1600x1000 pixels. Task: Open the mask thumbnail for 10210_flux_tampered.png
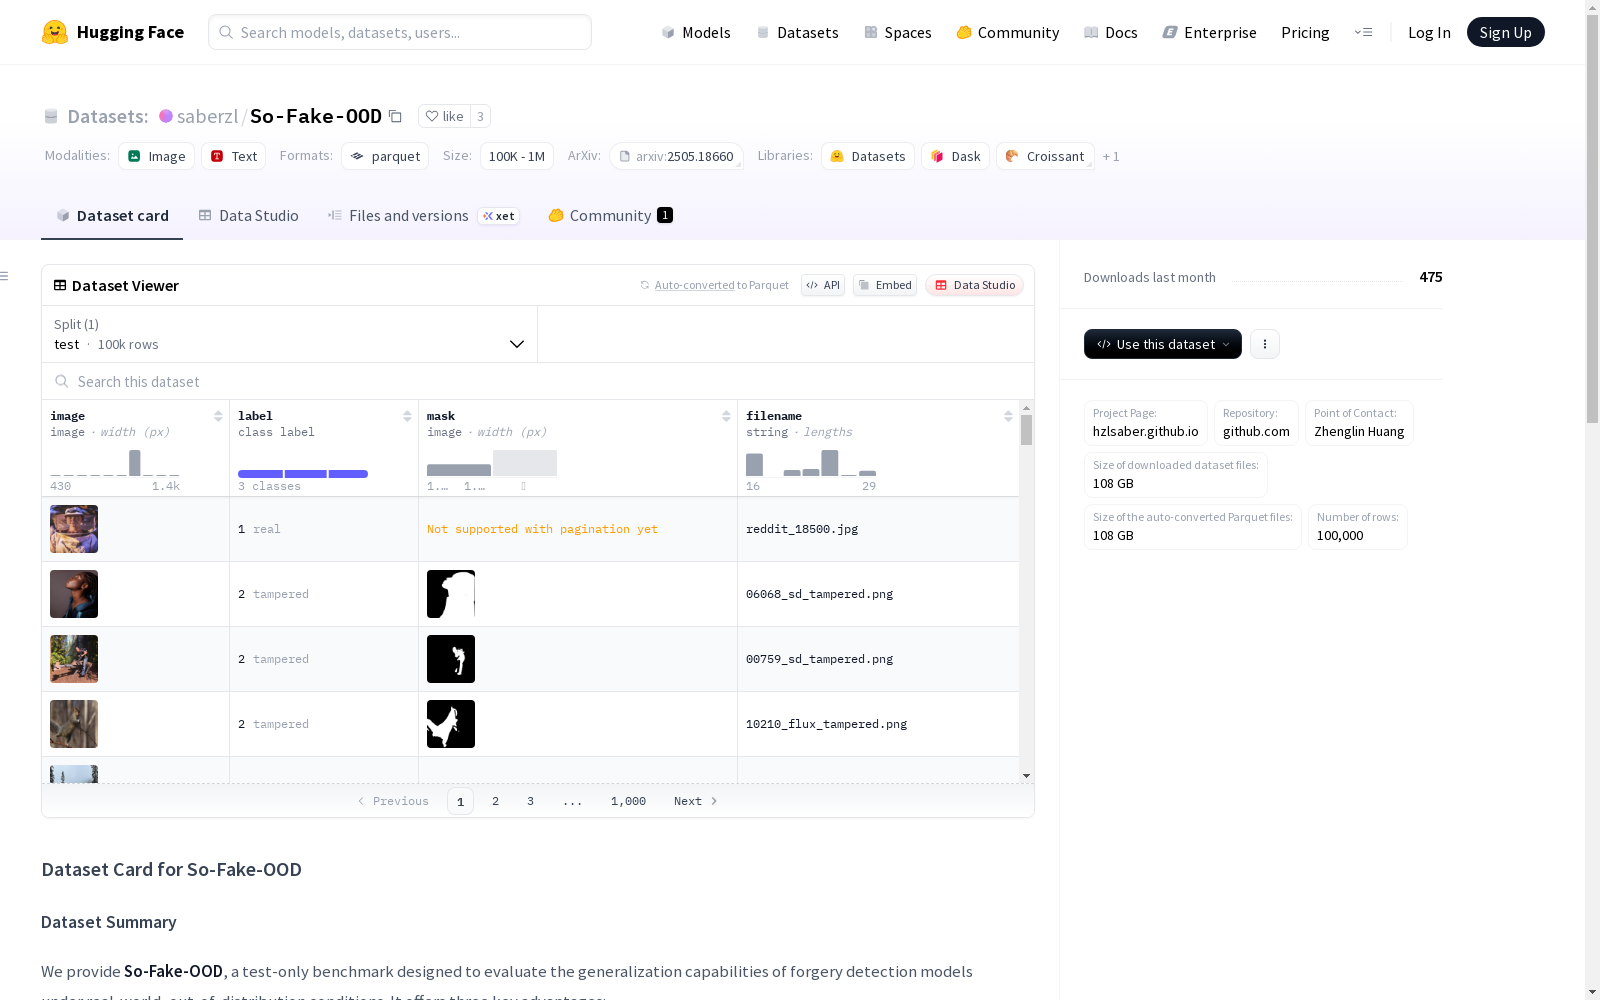[x=451, y=724]
